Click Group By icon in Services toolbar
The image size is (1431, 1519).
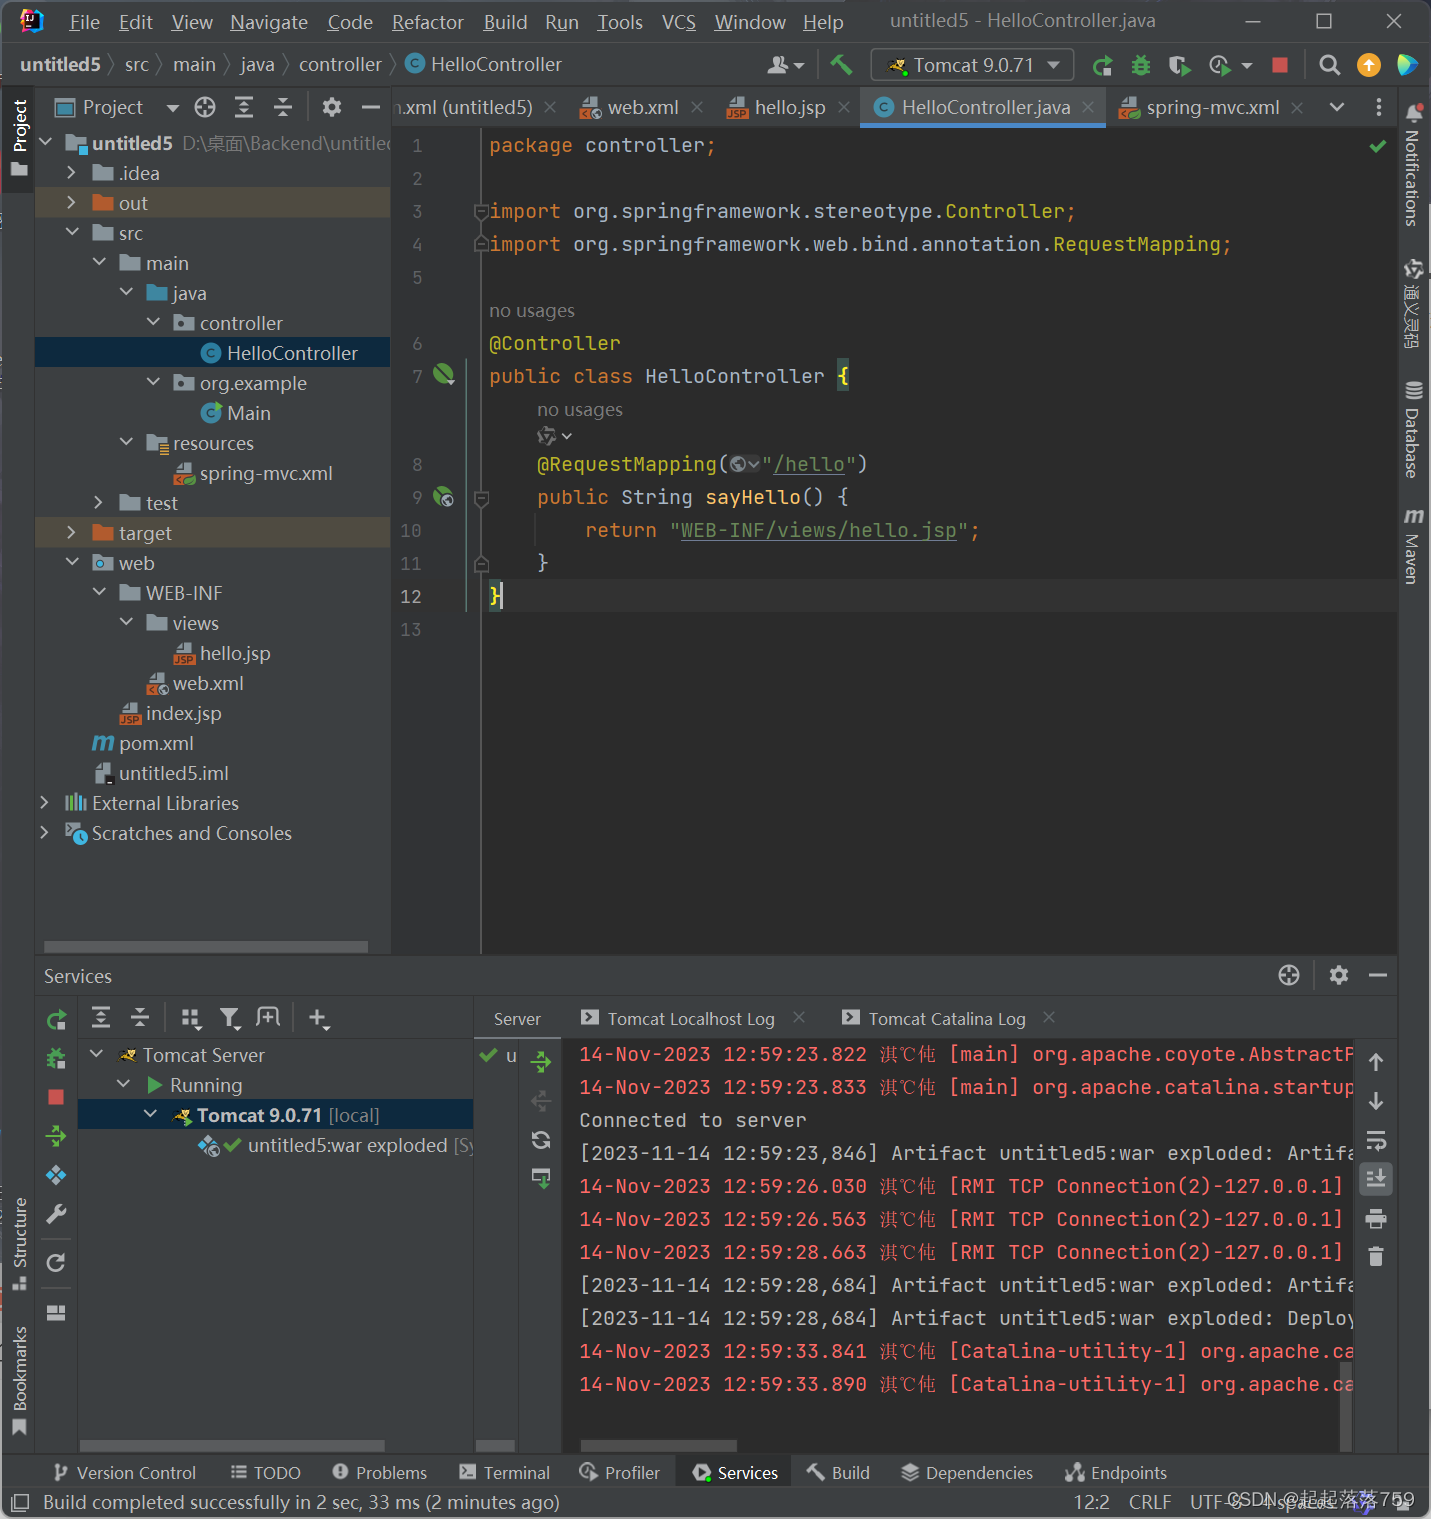tap(190, 1018)
